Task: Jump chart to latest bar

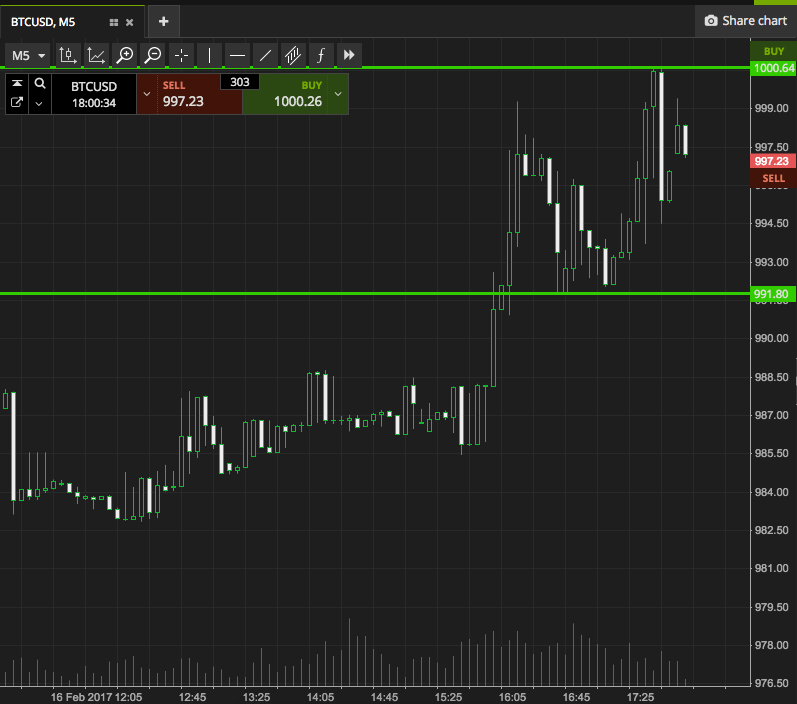Action: [x=349, y=55]
